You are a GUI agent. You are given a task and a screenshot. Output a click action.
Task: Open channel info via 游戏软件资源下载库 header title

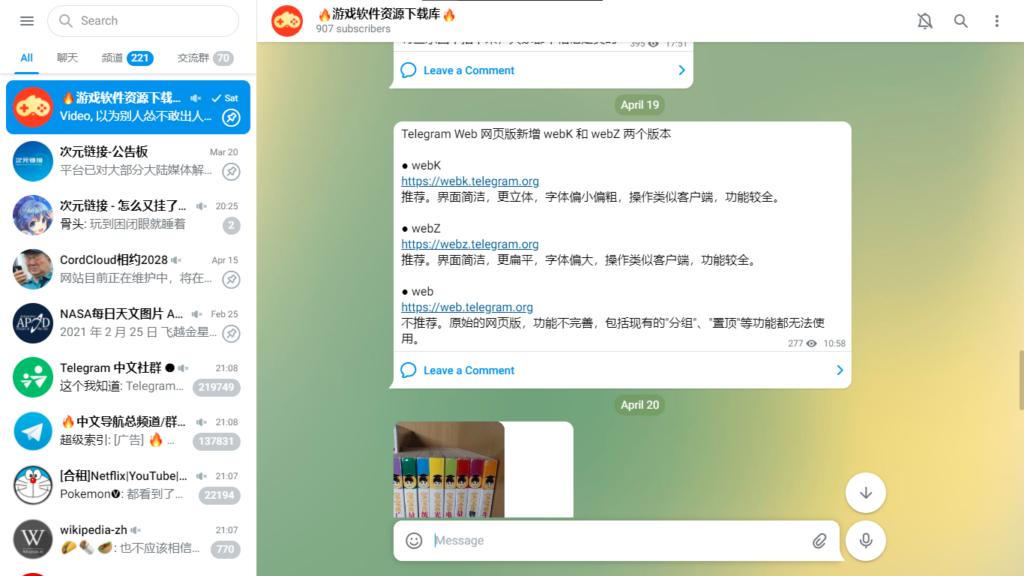pyautogui.click(x=386, y=14)
